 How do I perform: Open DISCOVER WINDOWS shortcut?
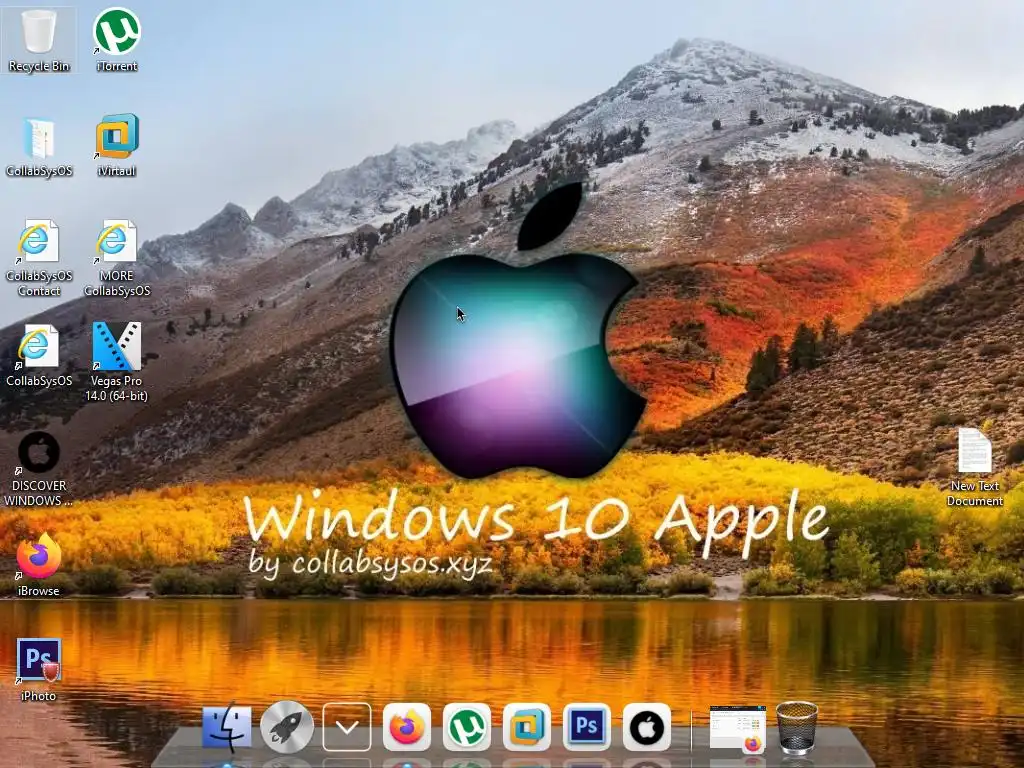click(39, 469)
